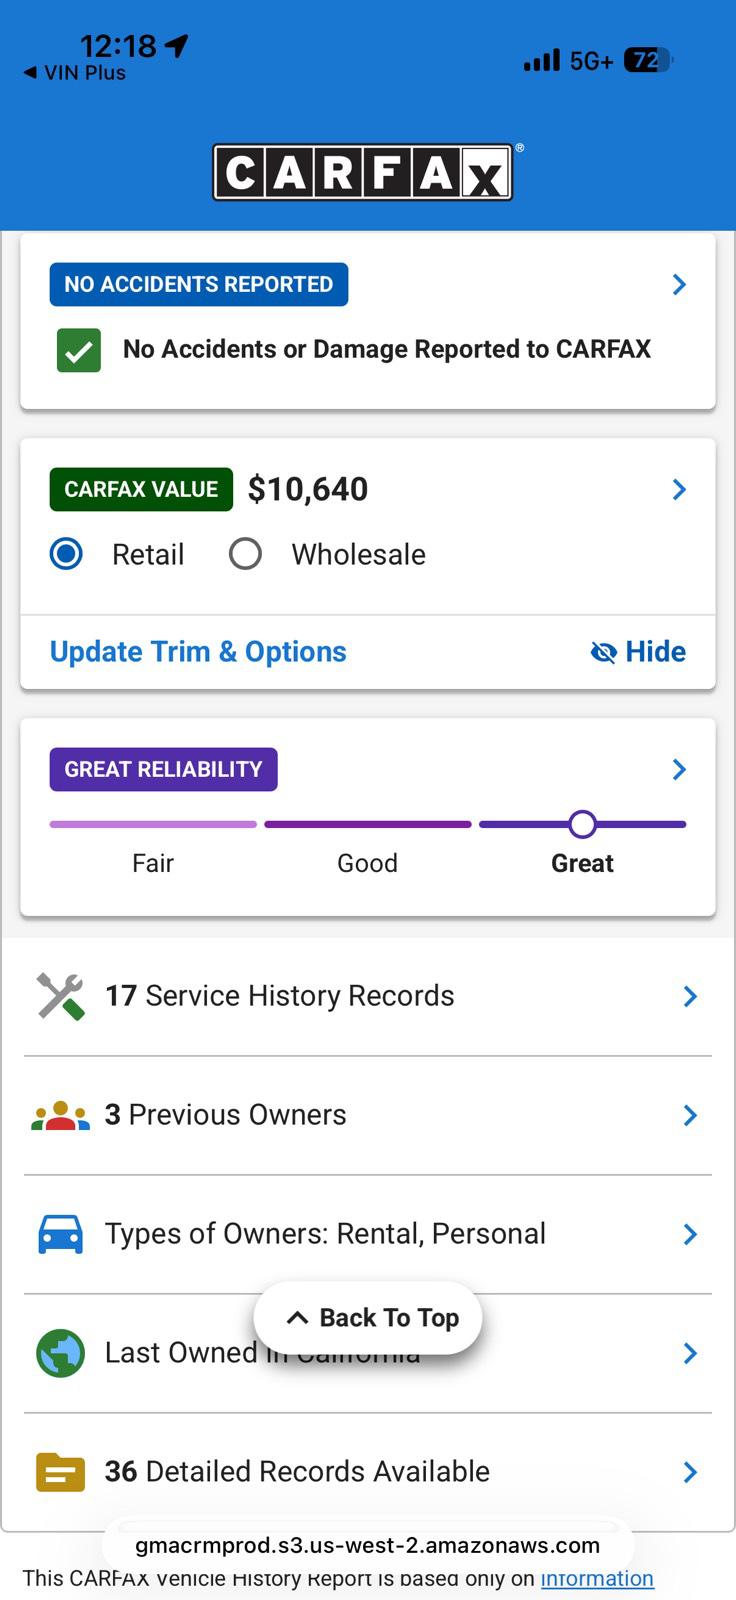The width and height of the screenshot is (736, 1600).
Task: Click the wrench and screwdriver service icon
Action: pyautogui.click(x=60, y=996)
